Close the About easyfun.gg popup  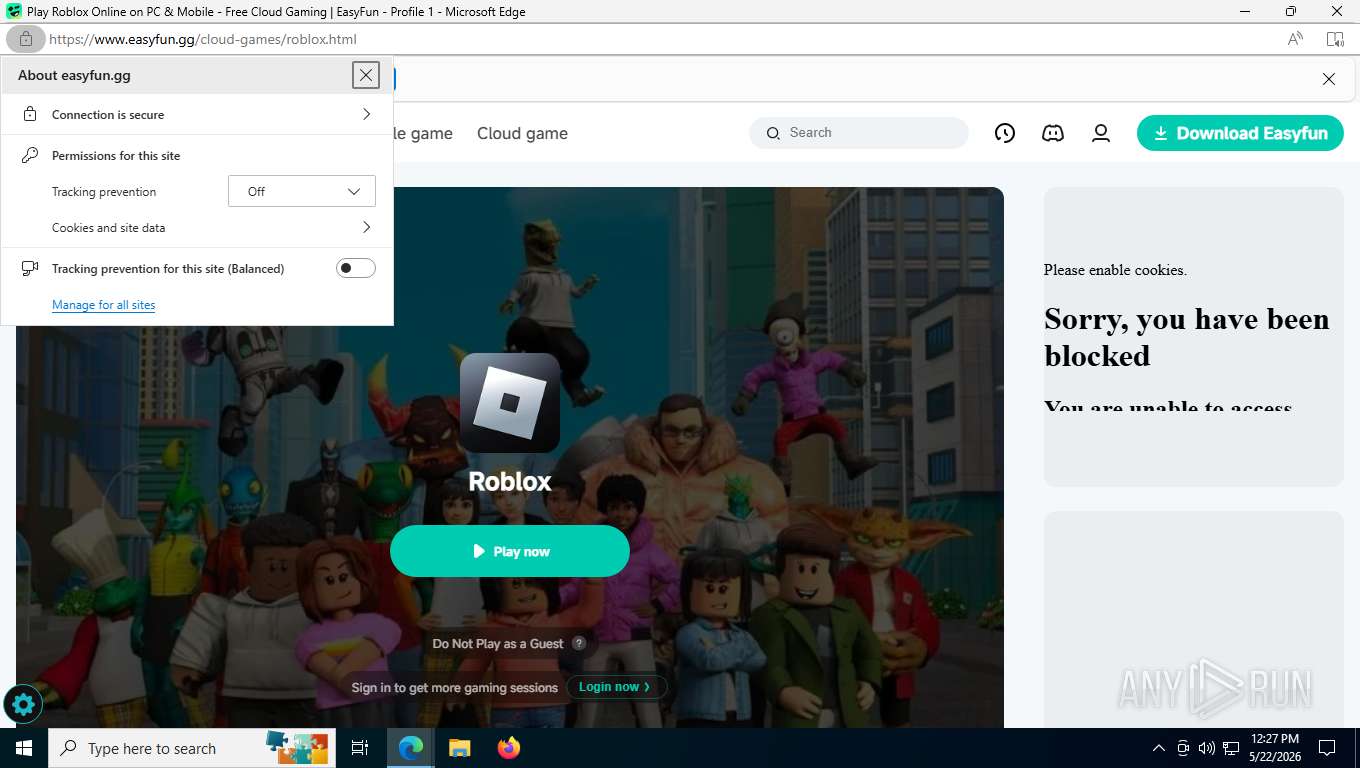coord(366,75)
